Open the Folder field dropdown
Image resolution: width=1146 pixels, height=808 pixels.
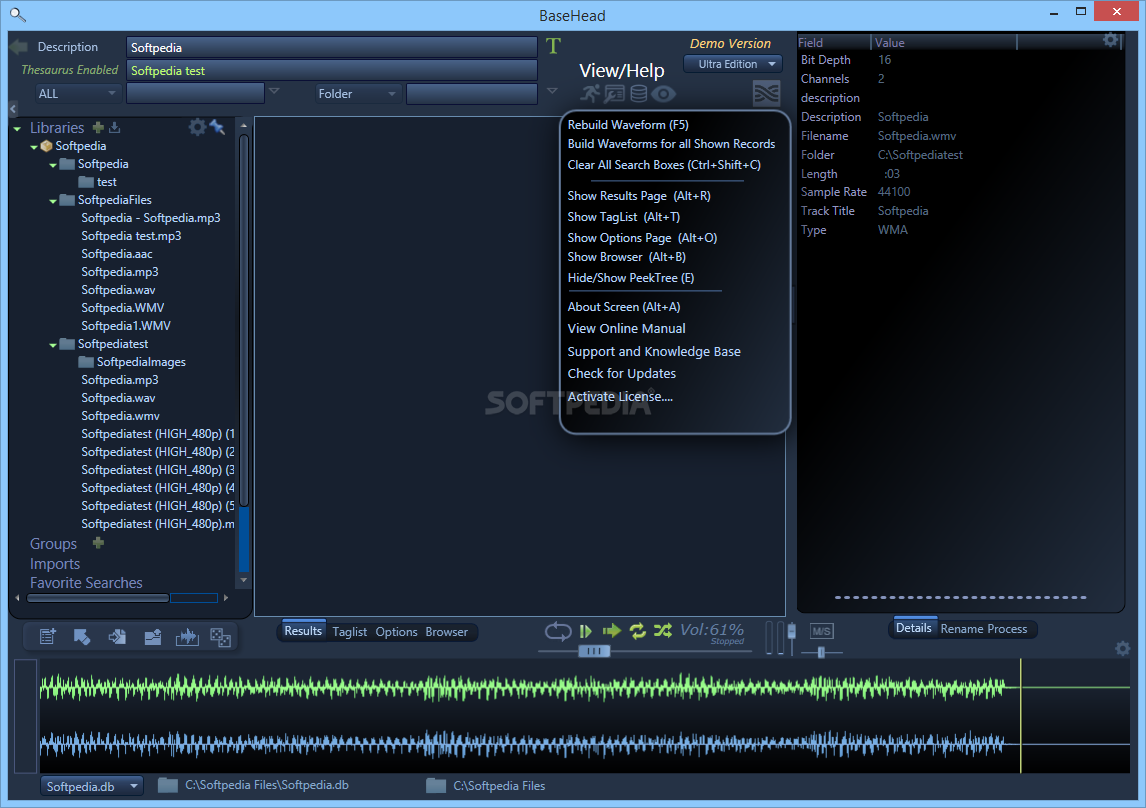click(357, 94)
